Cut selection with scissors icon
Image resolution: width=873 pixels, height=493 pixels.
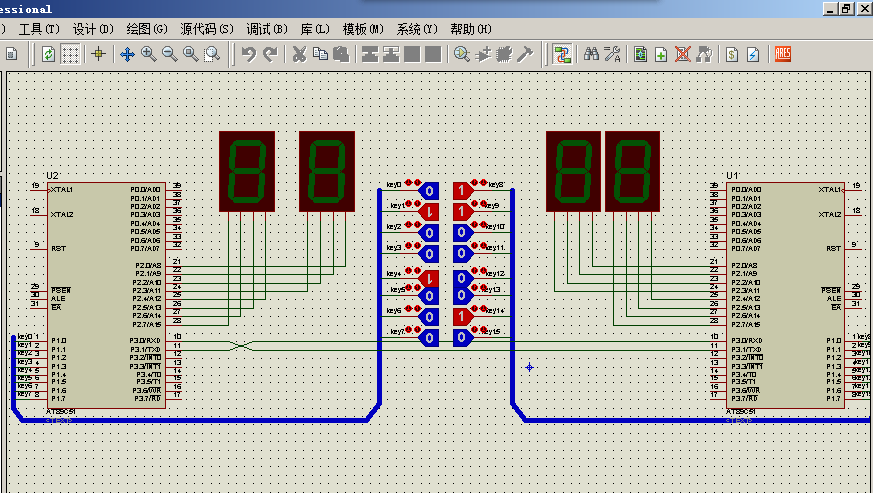coord(300,54)
